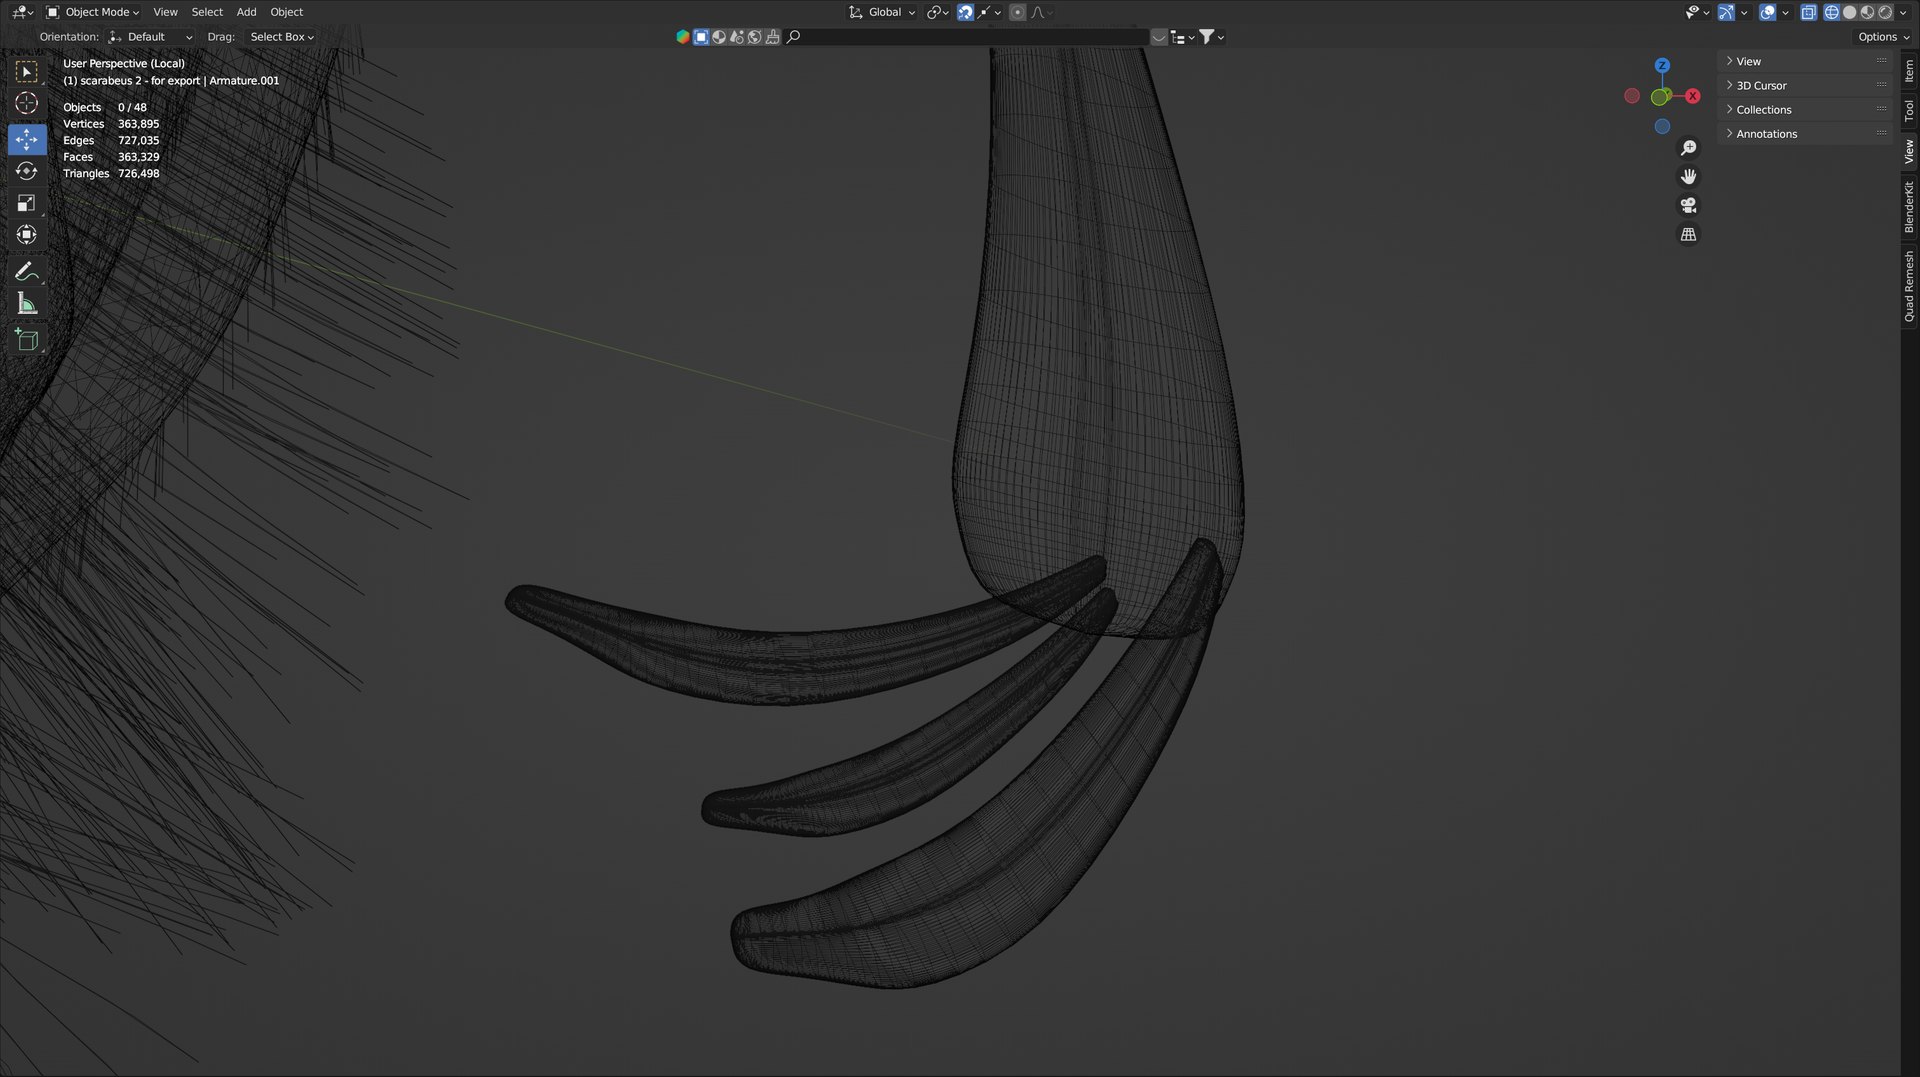Open the Add menu
The height and width of the screenshot is (1077, 1920).
click(x=246, y=12)
